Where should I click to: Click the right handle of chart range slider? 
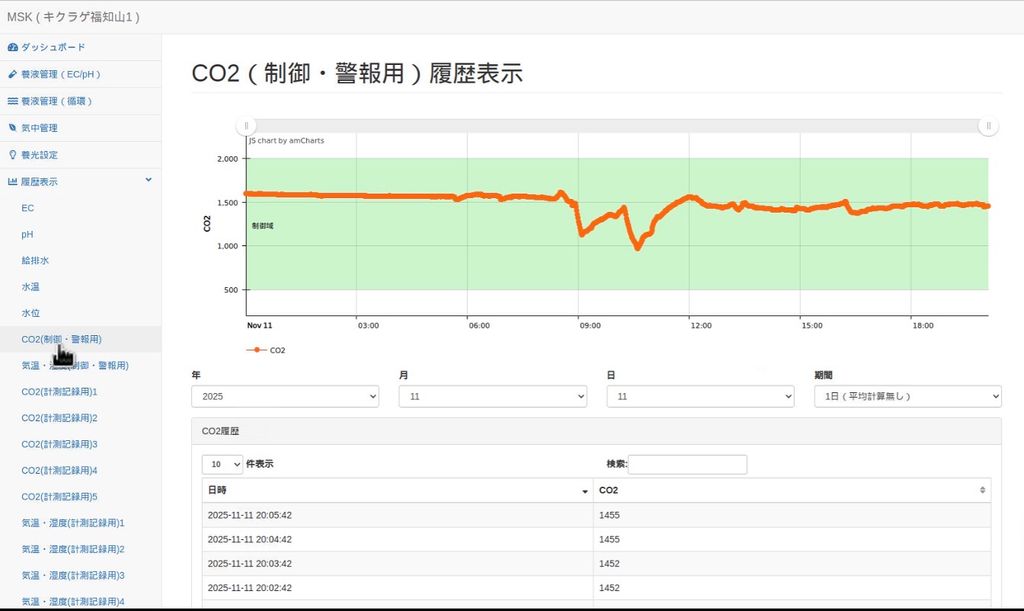click(x=988, y=126)
